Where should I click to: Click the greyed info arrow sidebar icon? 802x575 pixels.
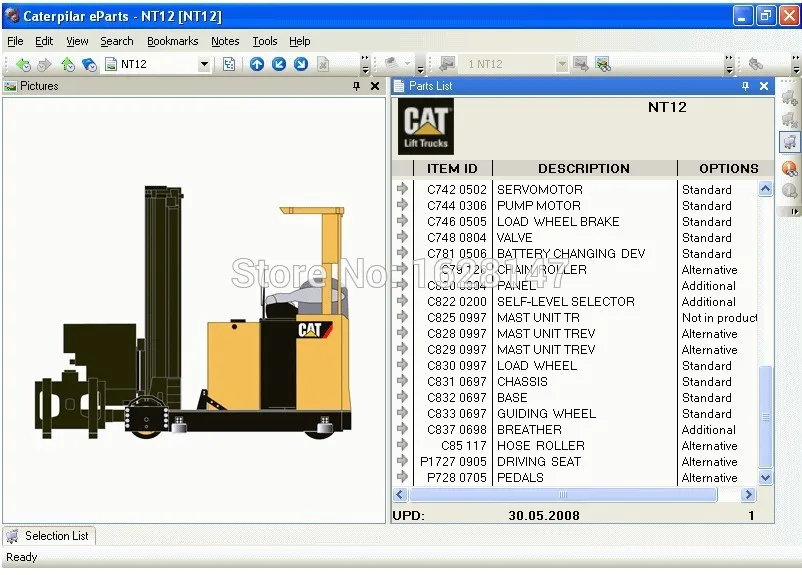click(x=789, y=191)
